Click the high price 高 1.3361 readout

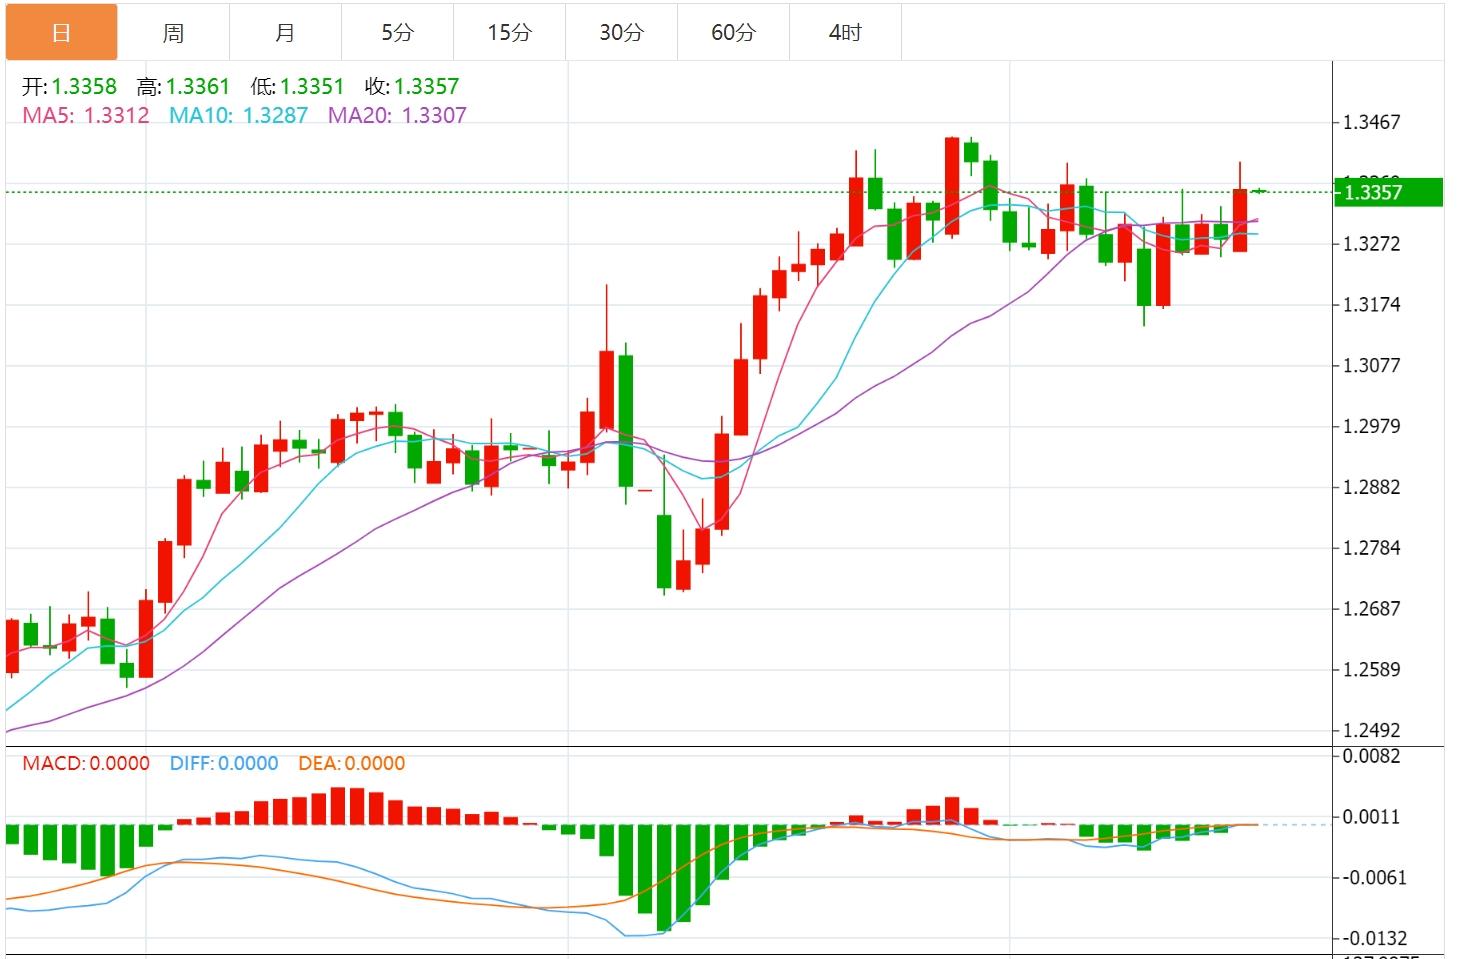coord(183,87)
